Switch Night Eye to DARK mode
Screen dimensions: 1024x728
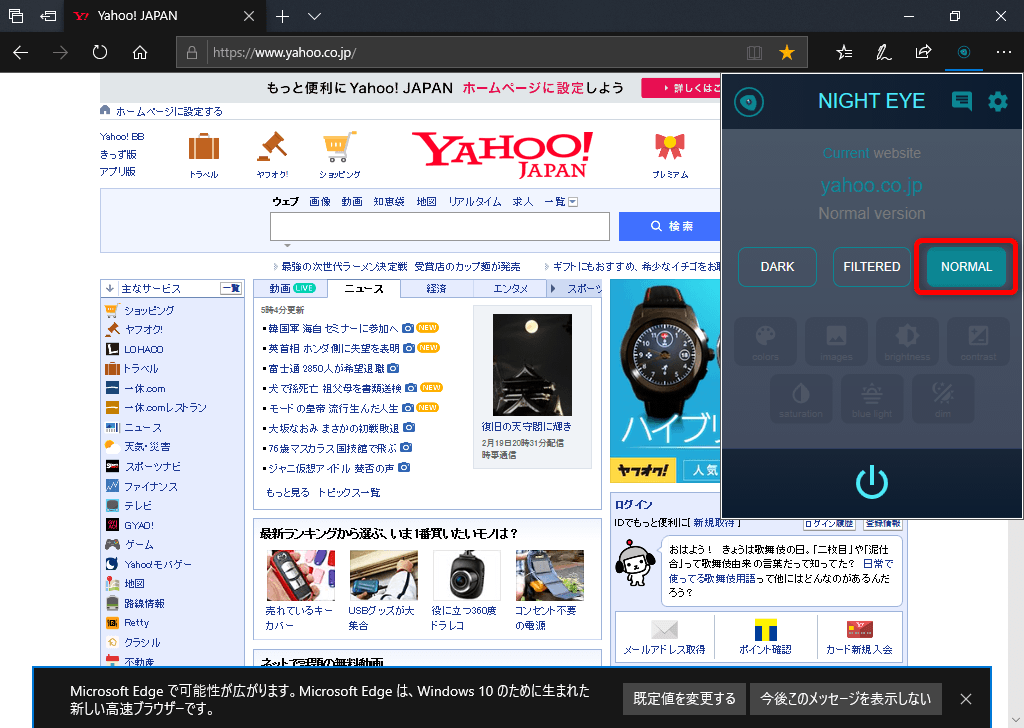coord(777,266)
